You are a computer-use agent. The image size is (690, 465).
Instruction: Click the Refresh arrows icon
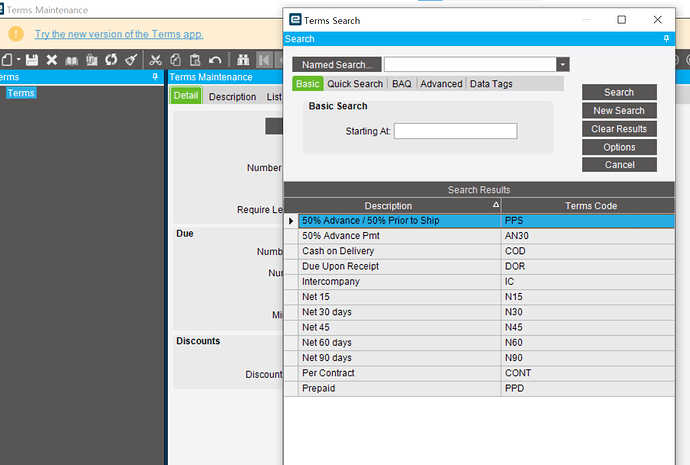coord(111,59)
